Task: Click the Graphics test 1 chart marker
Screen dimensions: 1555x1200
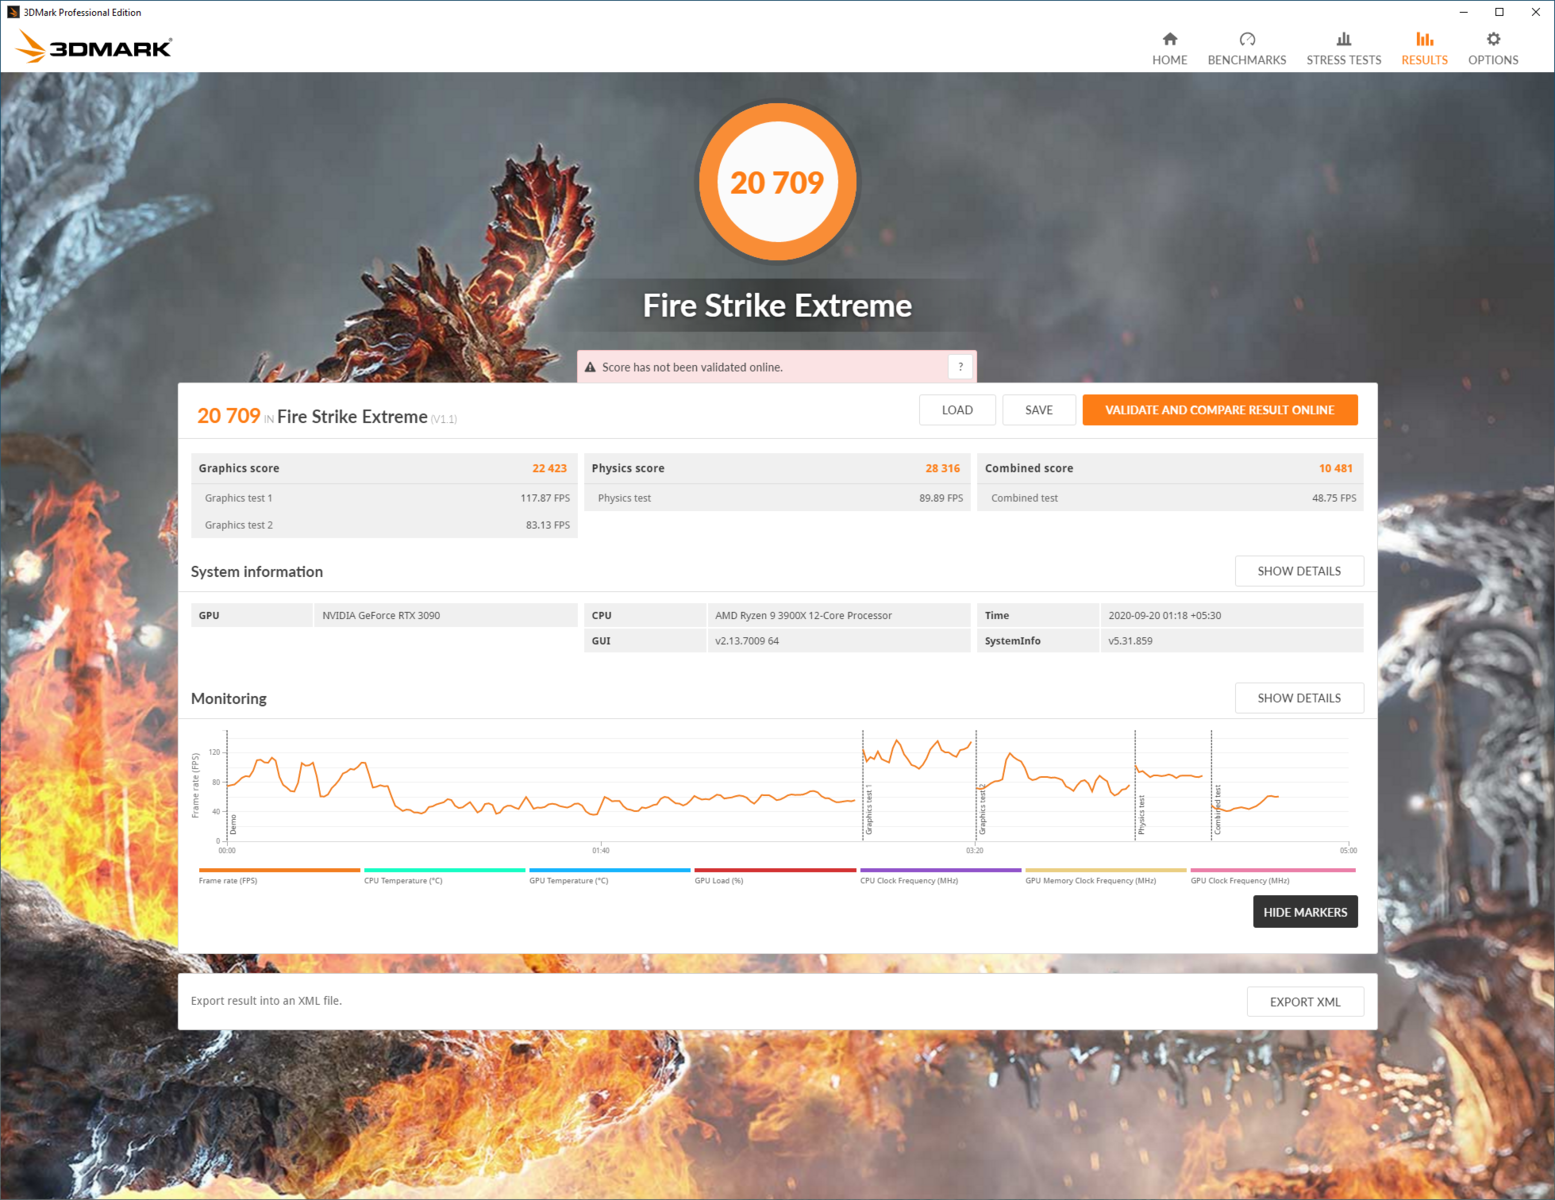Action: click(x=869, y=811)
